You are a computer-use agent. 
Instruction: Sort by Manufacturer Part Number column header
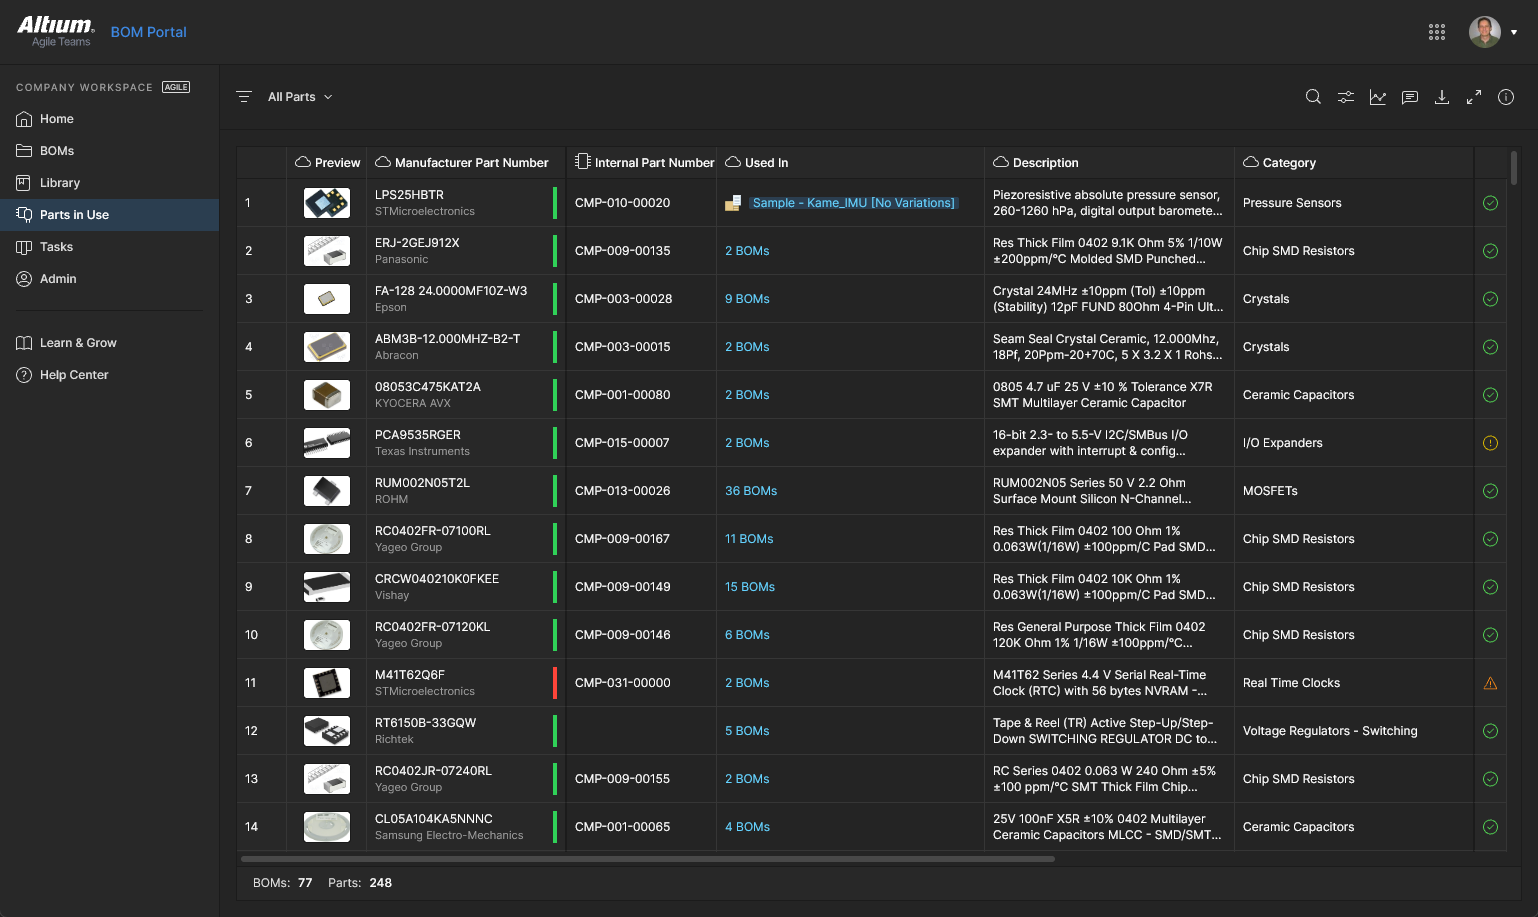(x=471, y=163)
